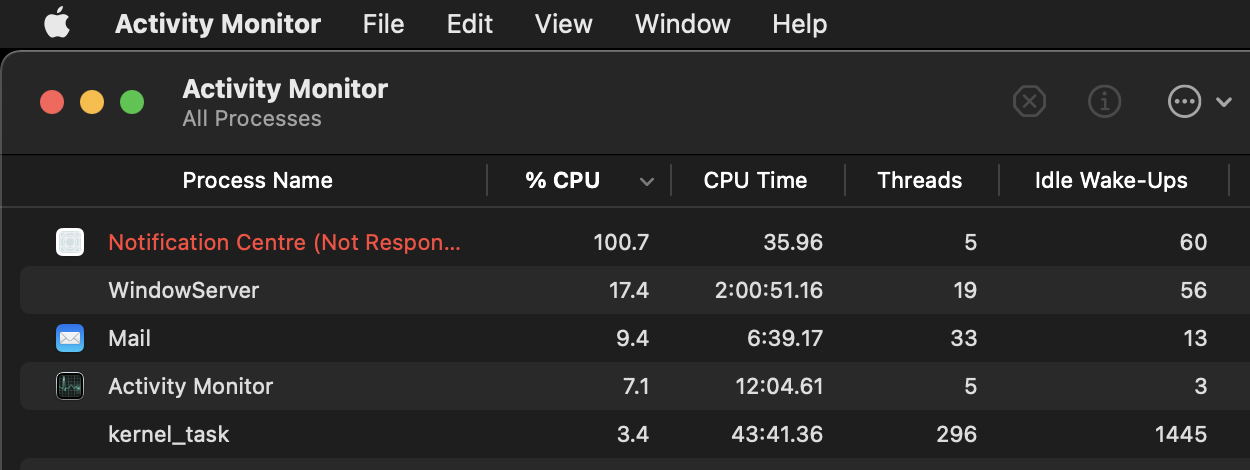Open the Window menu
The image size is (1250, 470).
click(x=683, y=24)
